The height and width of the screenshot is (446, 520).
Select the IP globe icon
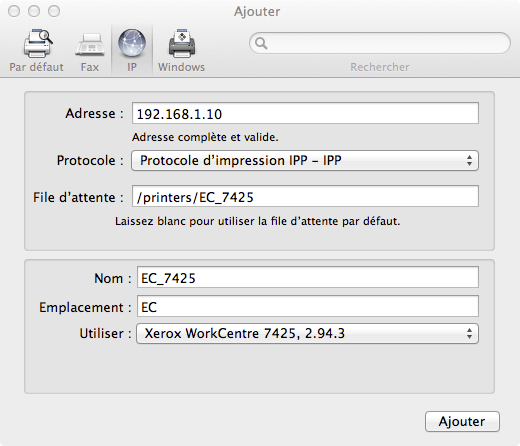(x=132, y=43)
